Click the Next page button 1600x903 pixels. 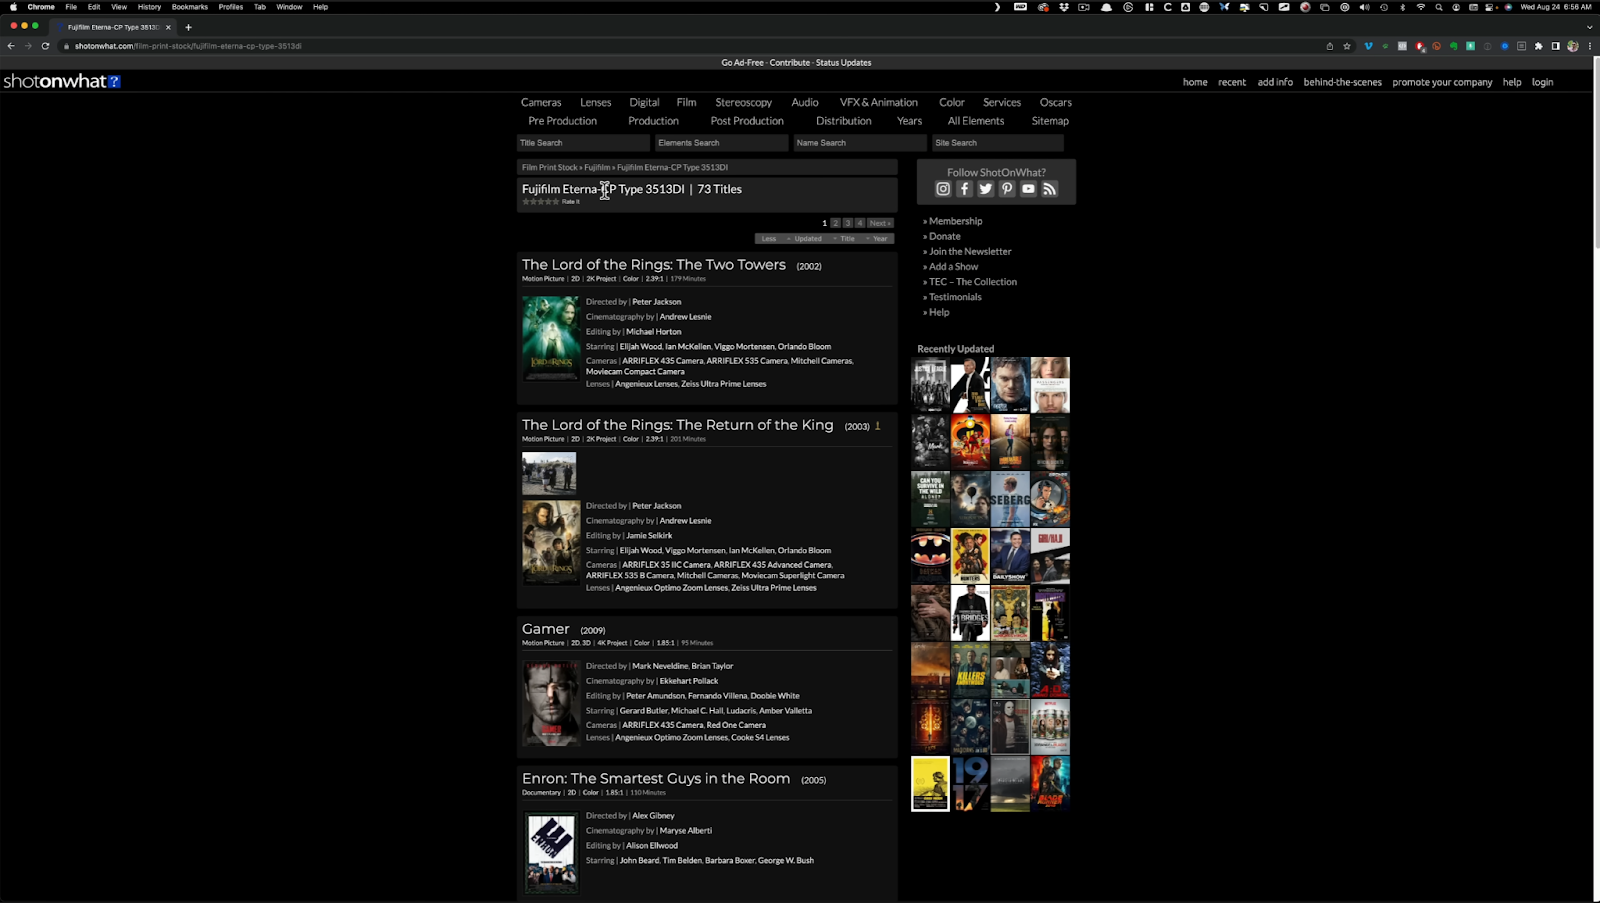click(880, 223)
